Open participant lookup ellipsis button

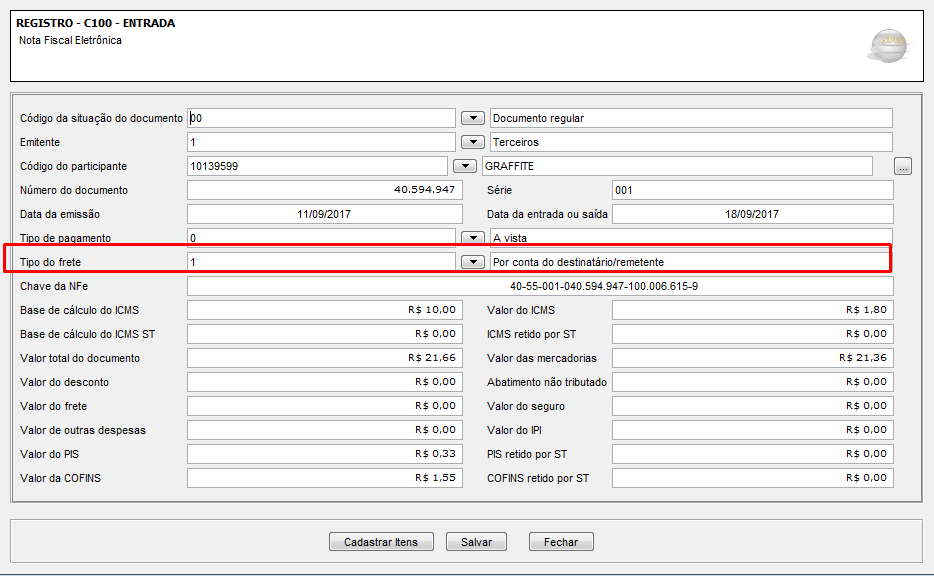click(x=903, y=166)
